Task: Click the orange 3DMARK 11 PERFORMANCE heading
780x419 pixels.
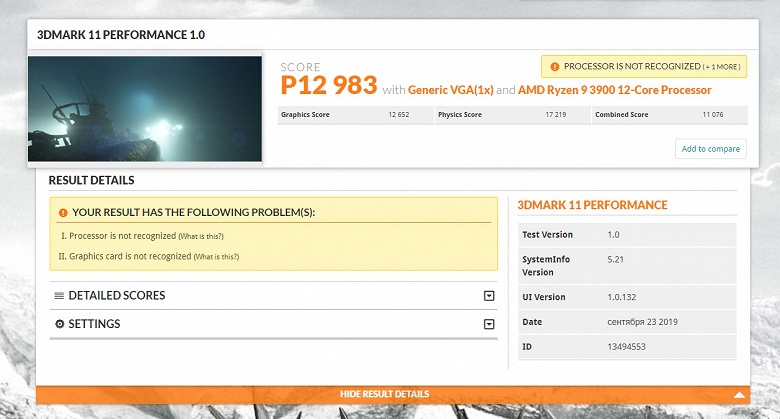Action: pyautogui.click(x=592, y=205)
